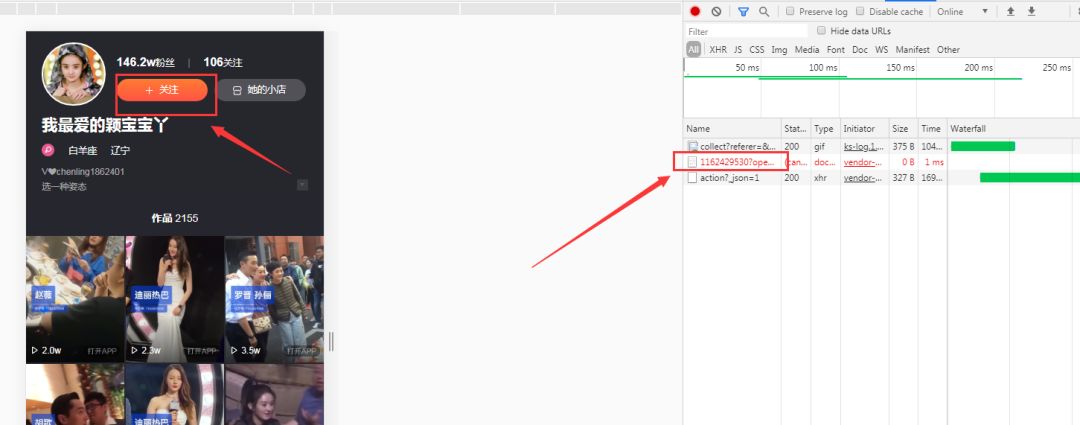Filter requests by JS

pyautogui.click(x=738, y=50)
